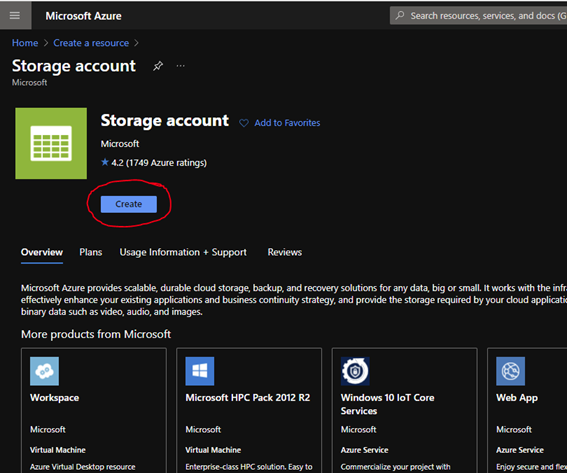The width and height of the screenshot is (567, 473).
Task: Click the Workspace product icon
Action: [x=44, y=371]
